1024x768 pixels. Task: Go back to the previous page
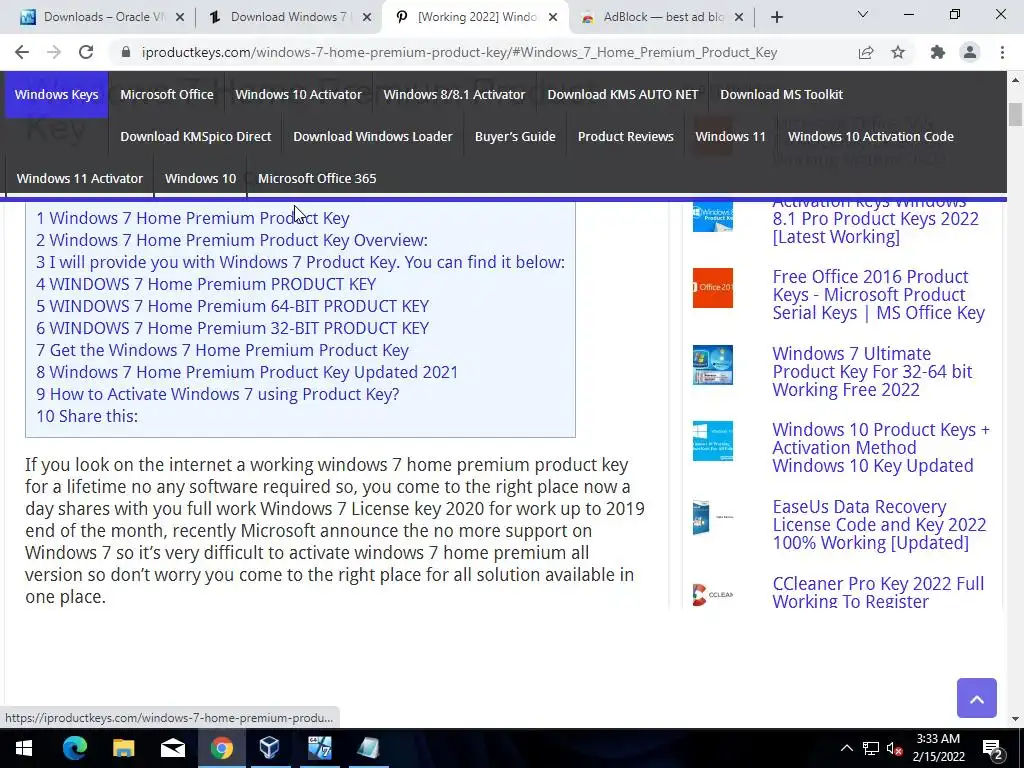click(x=22, y=52)
